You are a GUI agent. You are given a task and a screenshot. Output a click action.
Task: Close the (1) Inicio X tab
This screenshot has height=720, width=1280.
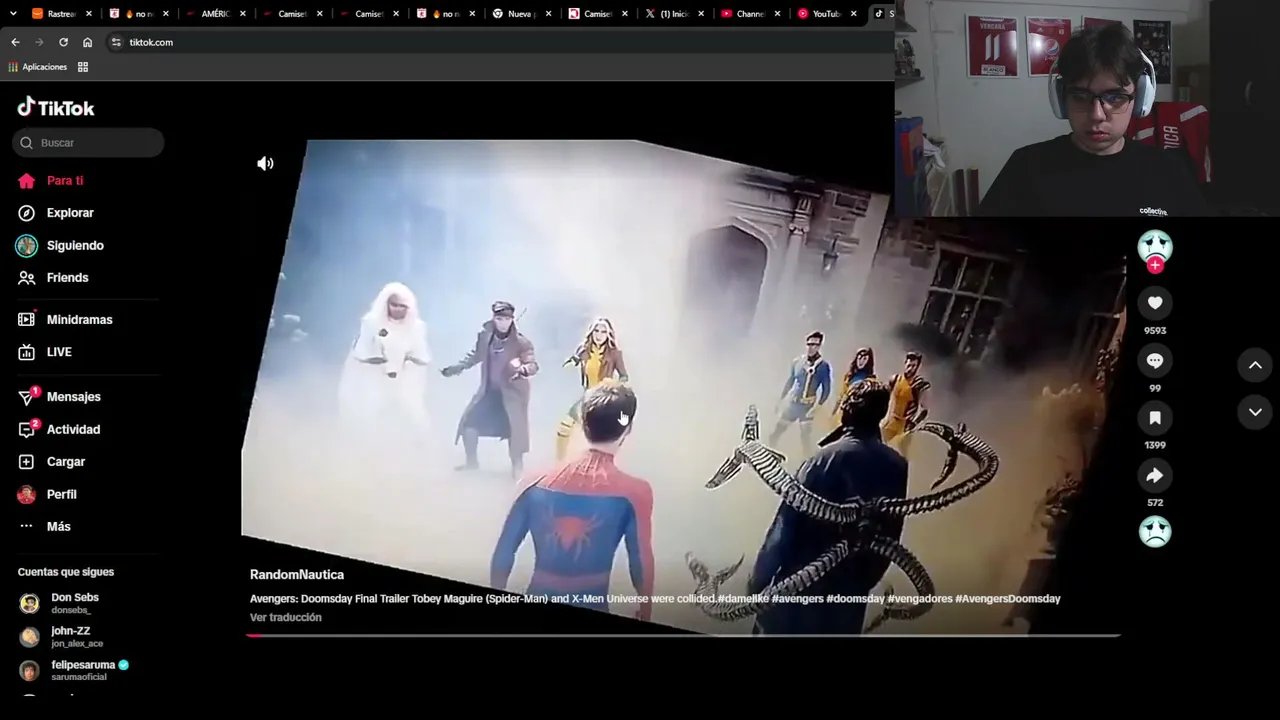(x=701, y=14)
